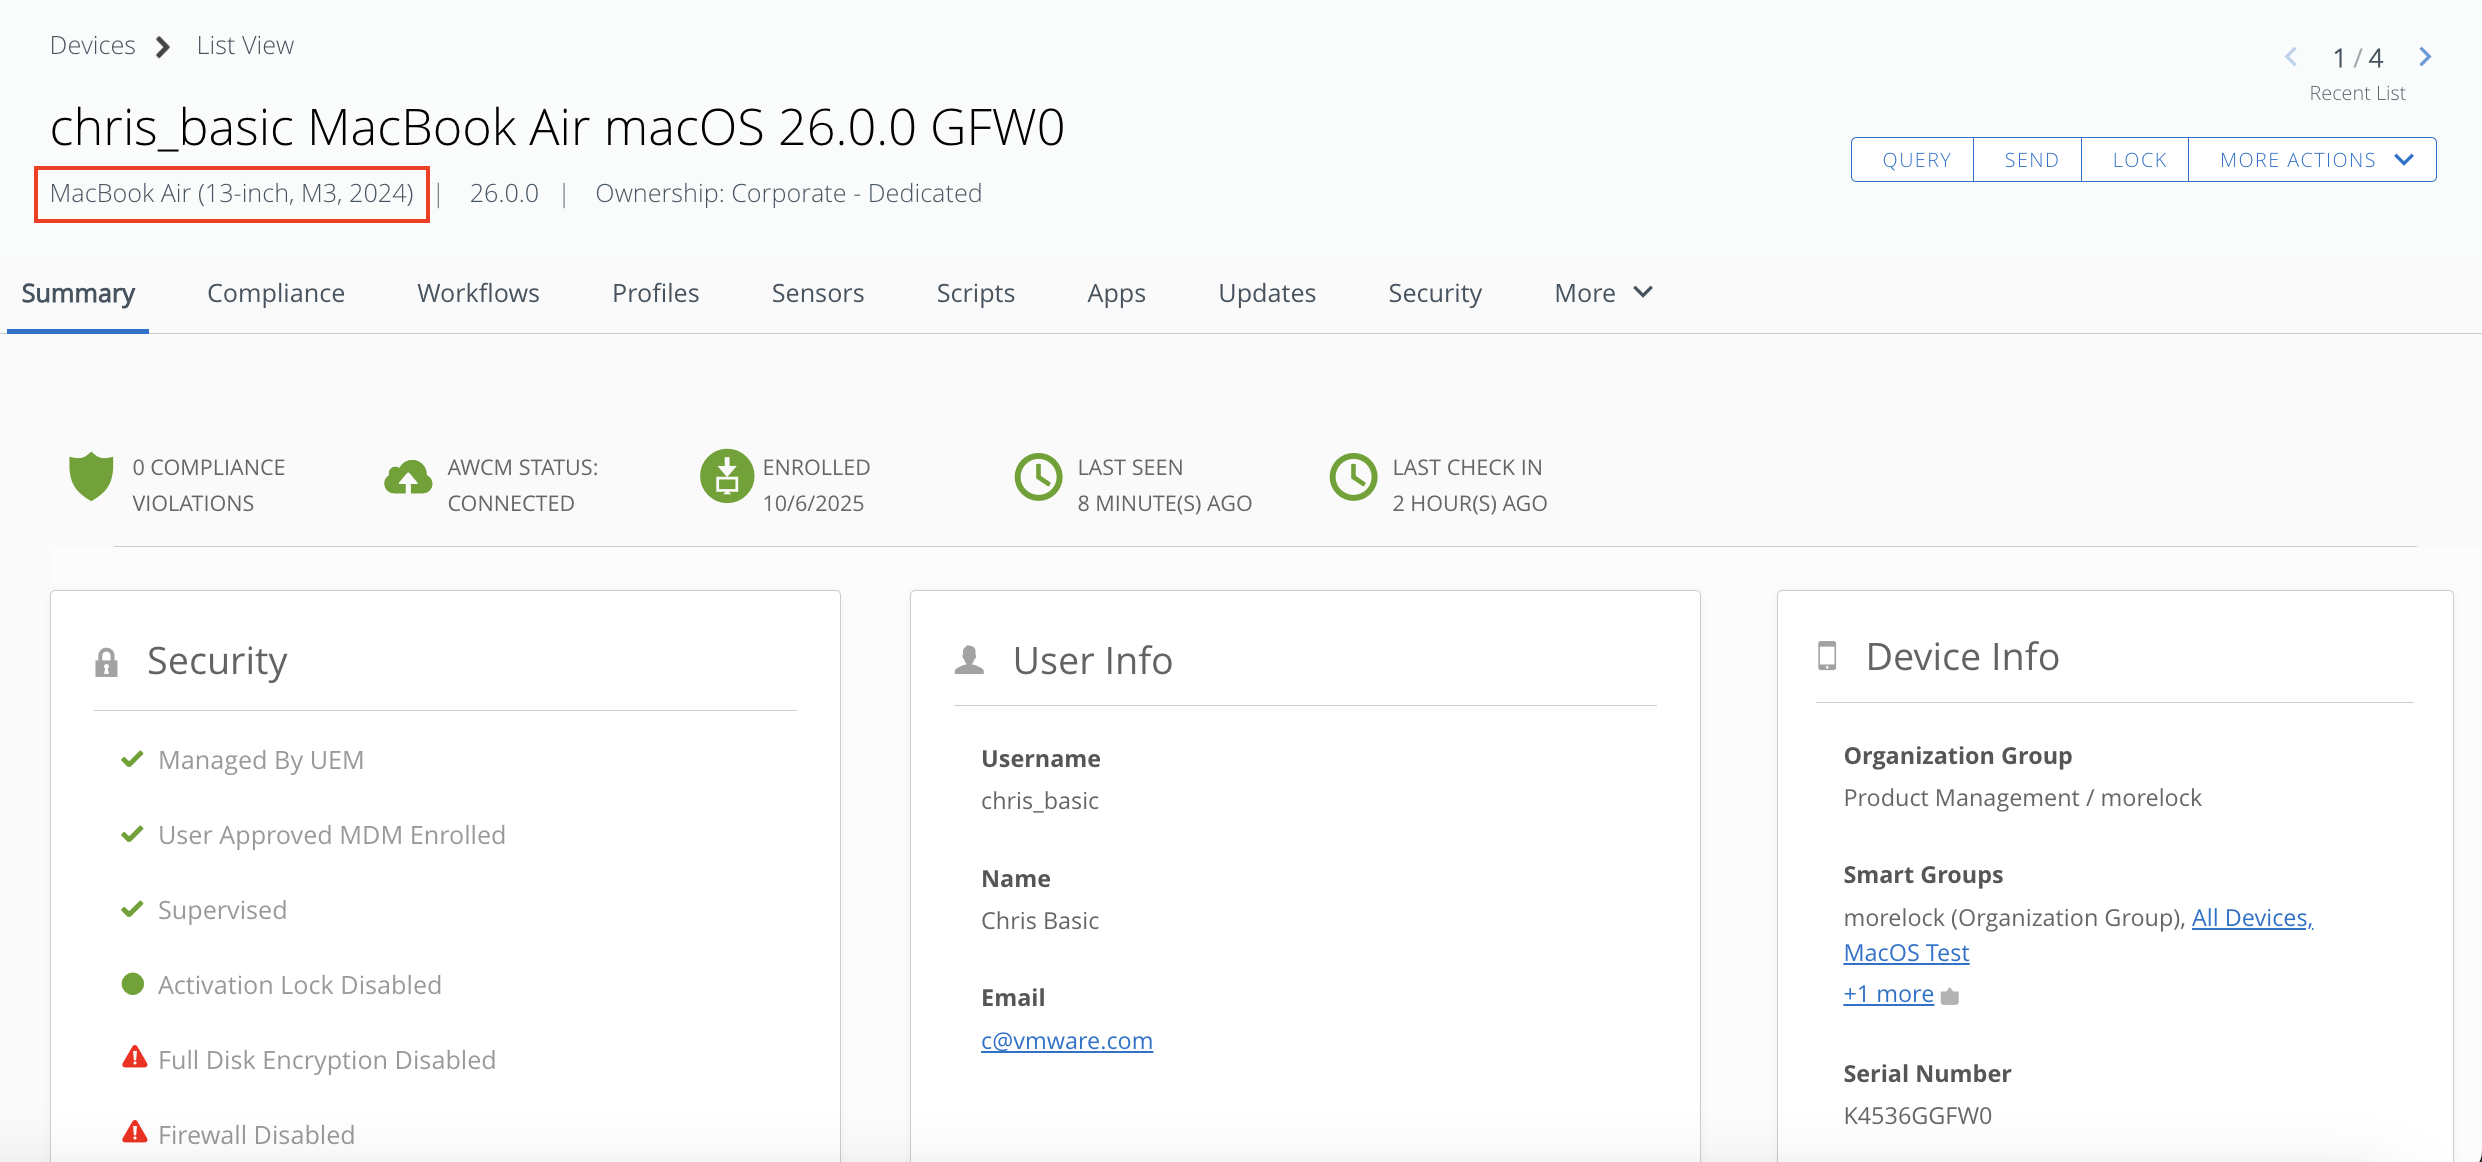Expand the More tabs dropdown
The width and height of the screenshot is (2482, 1162).
tap(1603, 293)
